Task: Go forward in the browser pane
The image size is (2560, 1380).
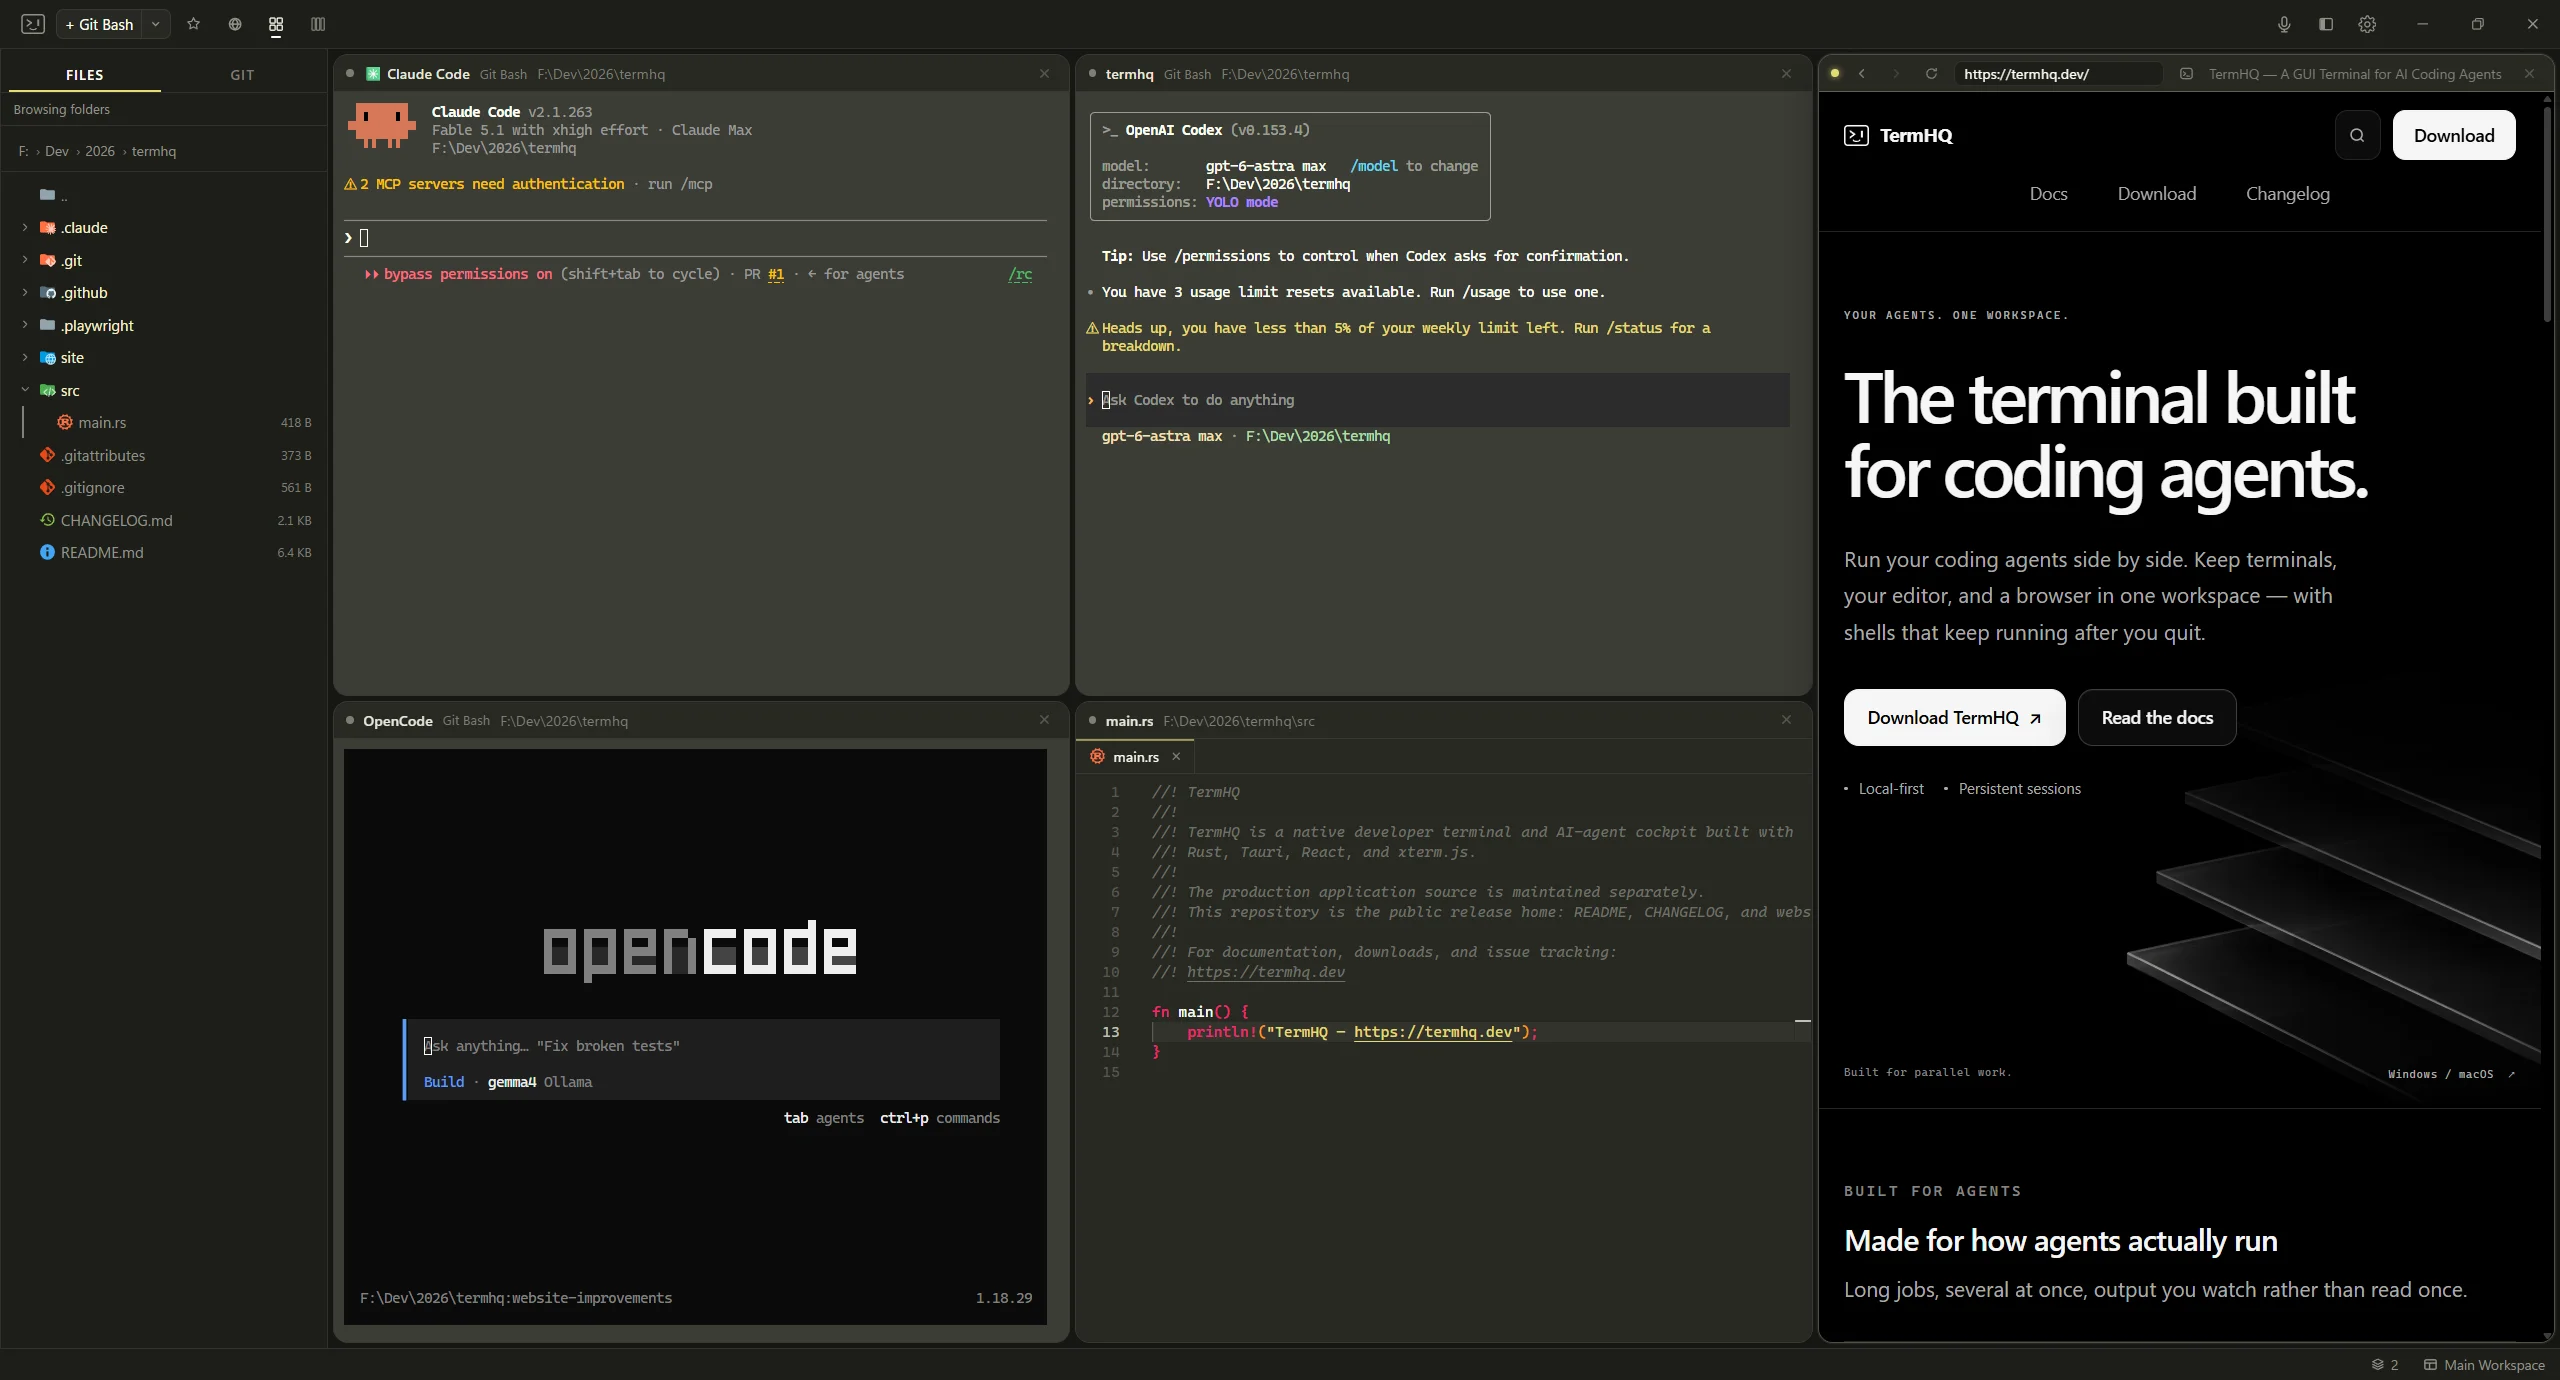Action: point(1896,74)
